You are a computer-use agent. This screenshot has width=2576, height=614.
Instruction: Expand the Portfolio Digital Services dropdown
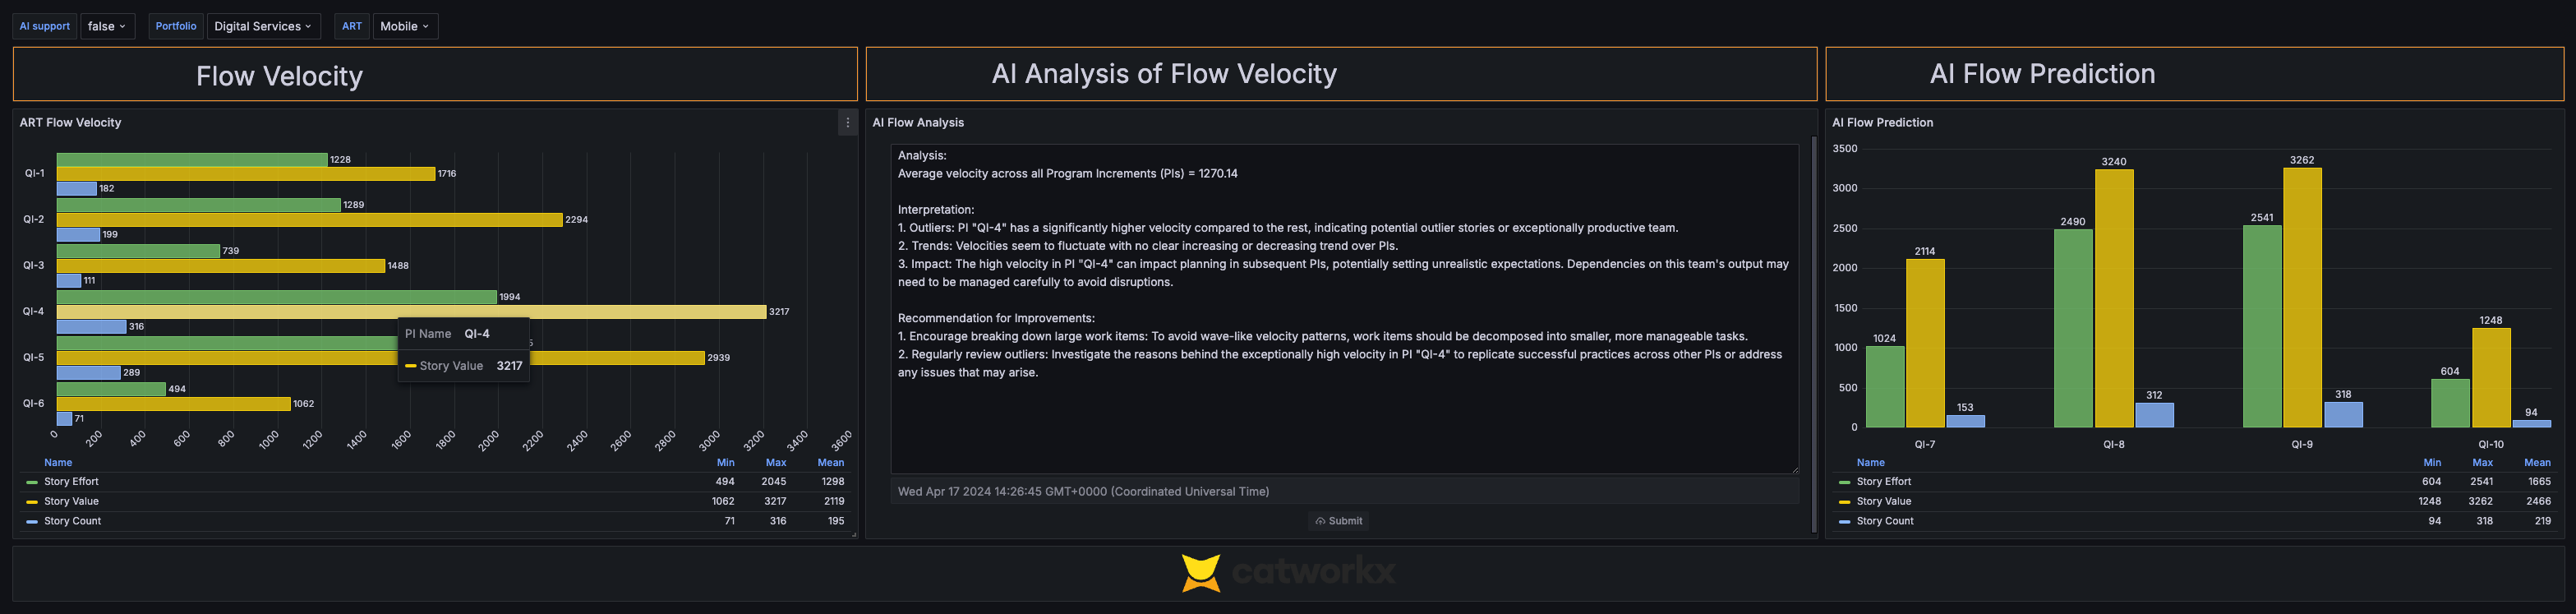tap(263, 26)
